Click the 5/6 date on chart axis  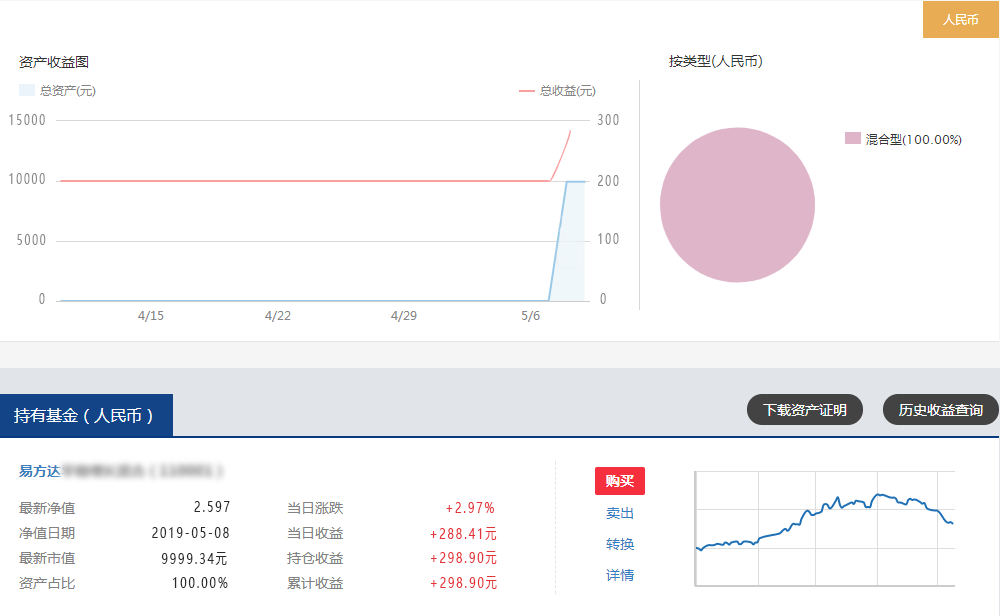pyautogui.click(x=530, y=315)
